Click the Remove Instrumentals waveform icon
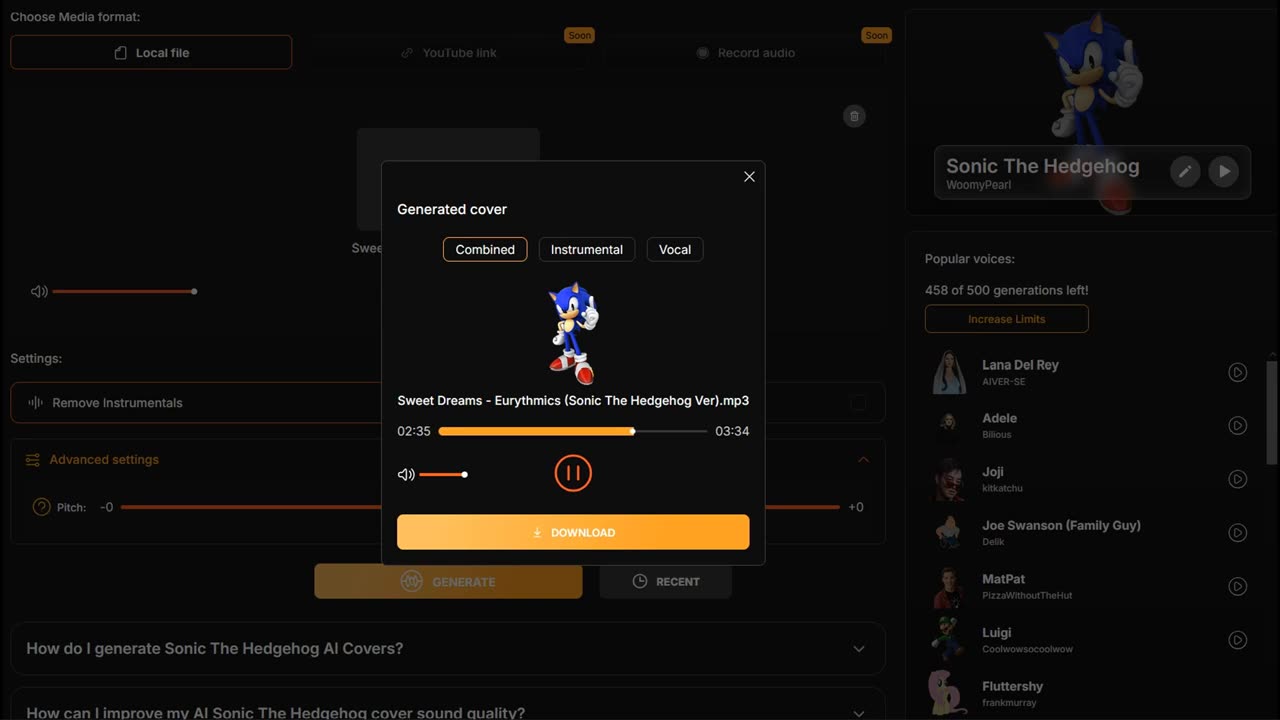This screenshot has width=1280, height=720. coord(35,402)
